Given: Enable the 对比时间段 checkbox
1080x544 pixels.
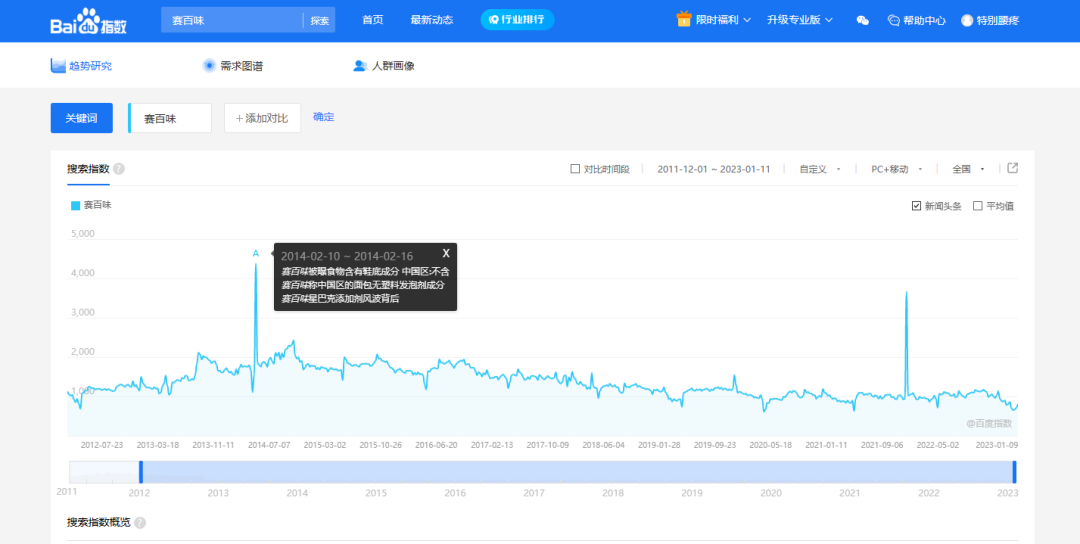Looking at the screenshot, I should click(x=575, y=169).
